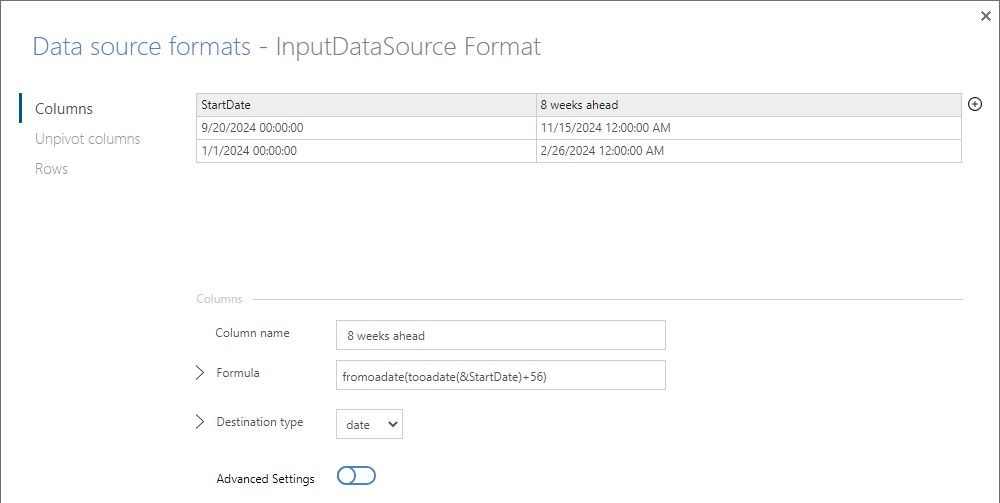
Task: Expand the Formula section chevron
Action: point(200,373)
